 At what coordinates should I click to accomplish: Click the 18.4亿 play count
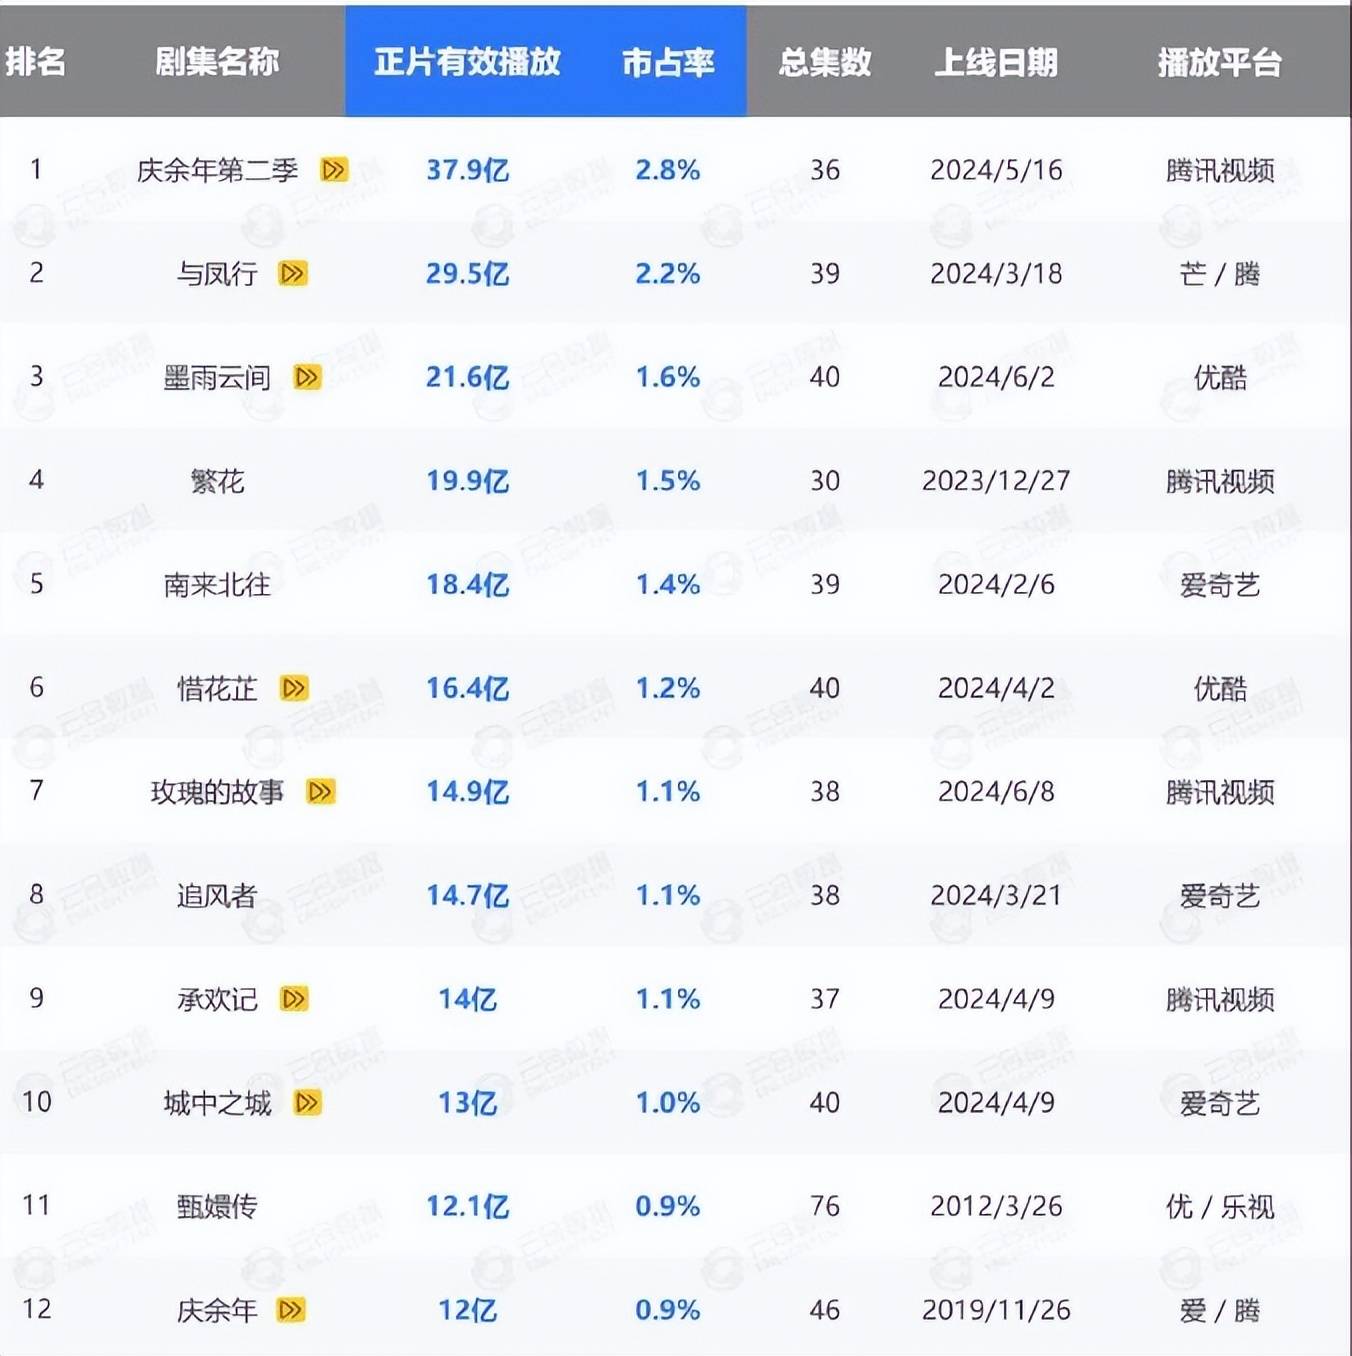point(467,584)
